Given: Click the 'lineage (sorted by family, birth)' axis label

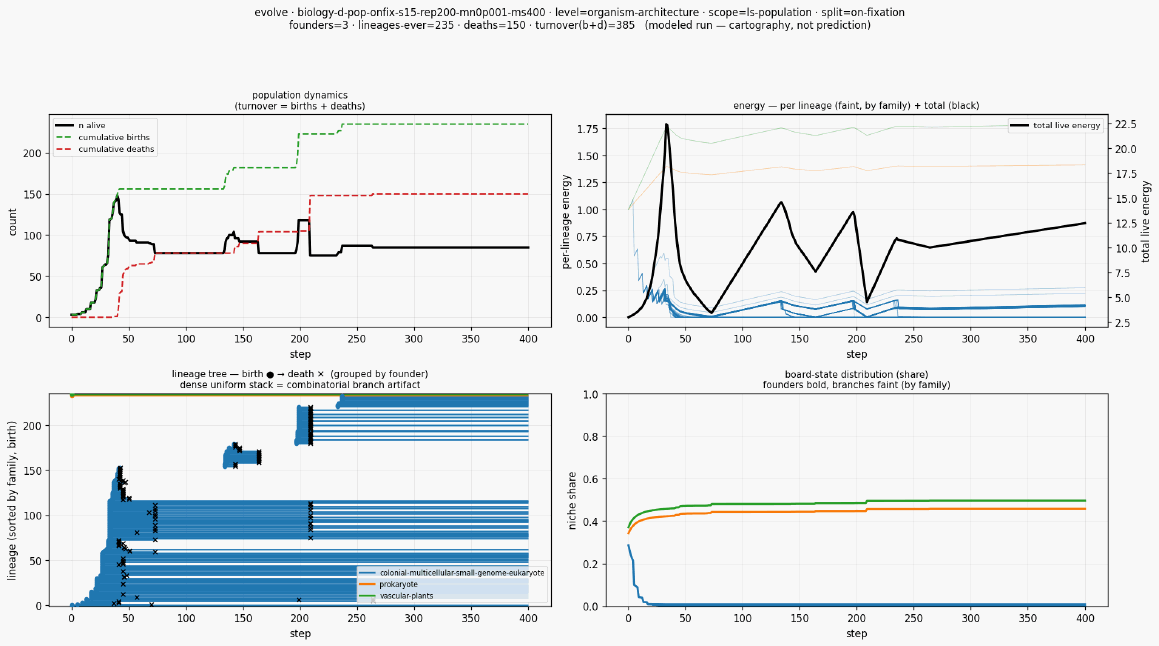Looking at the screenshot, I should (13, 500).
